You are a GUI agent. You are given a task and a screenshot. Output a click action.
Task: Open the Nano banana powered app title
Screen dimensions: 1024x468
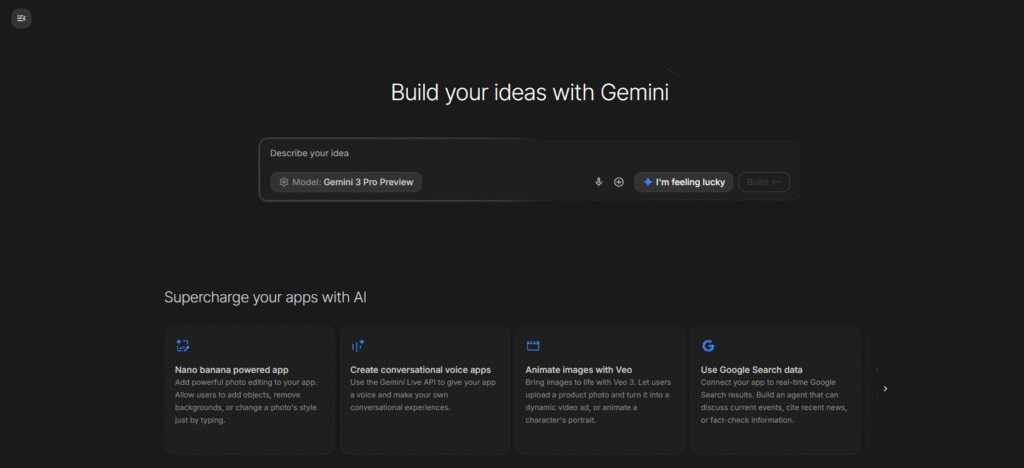click(232, 369)
